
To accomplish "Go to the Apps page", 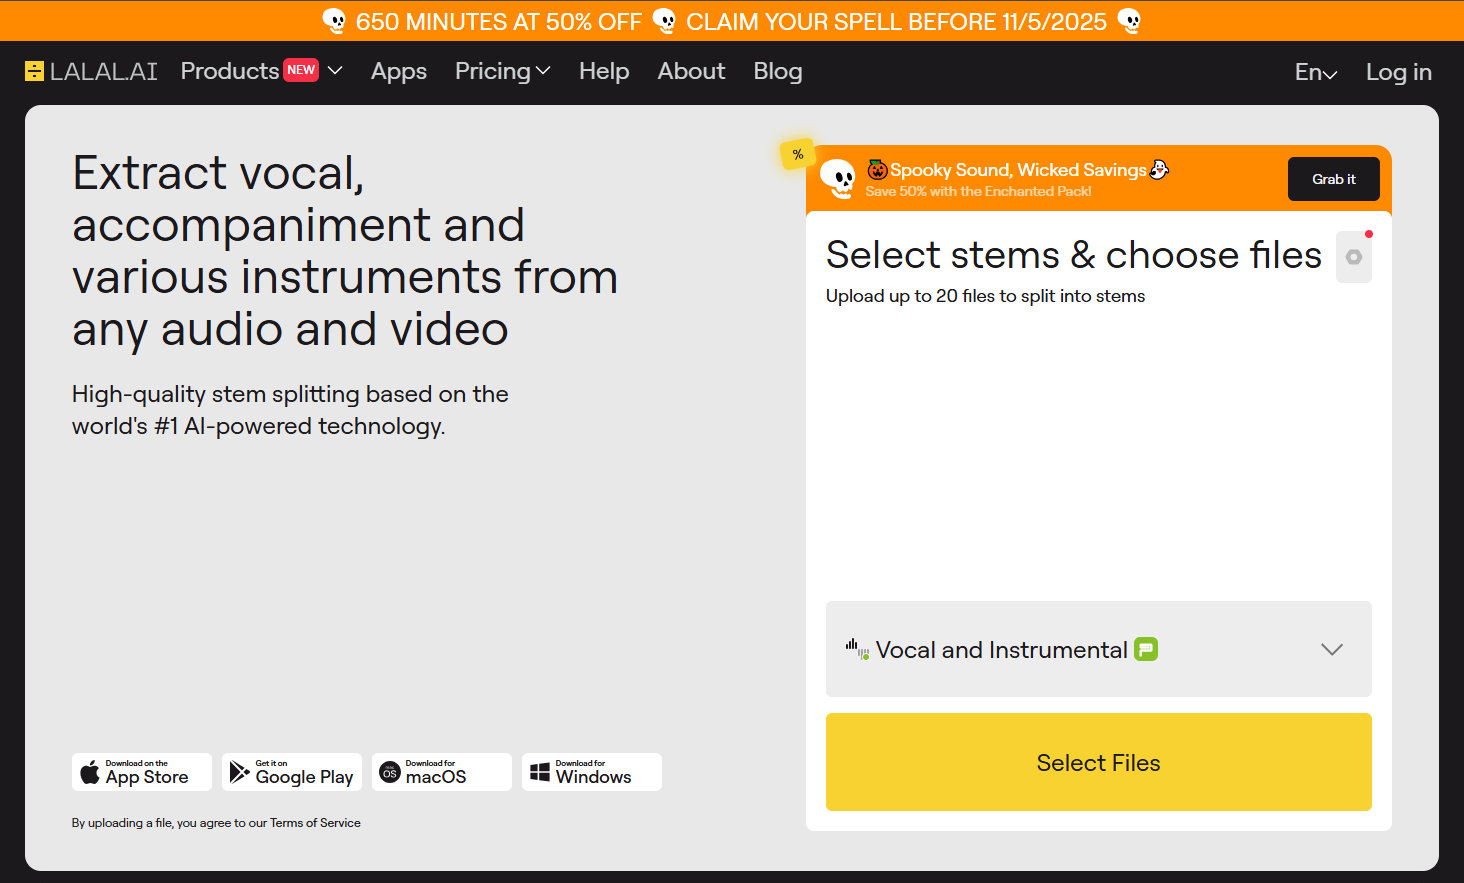I will [399, 71].
